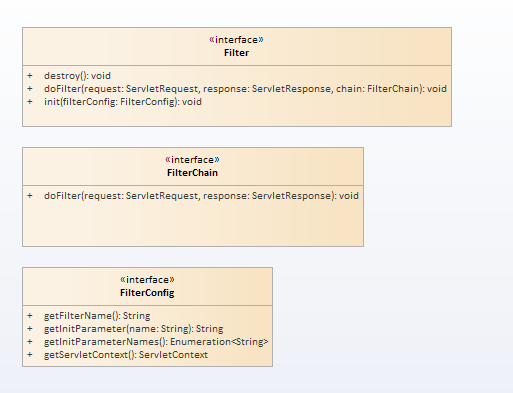Click empty area inside FilterChain compartment
The image size is (513, 393).
pos(193,224)
